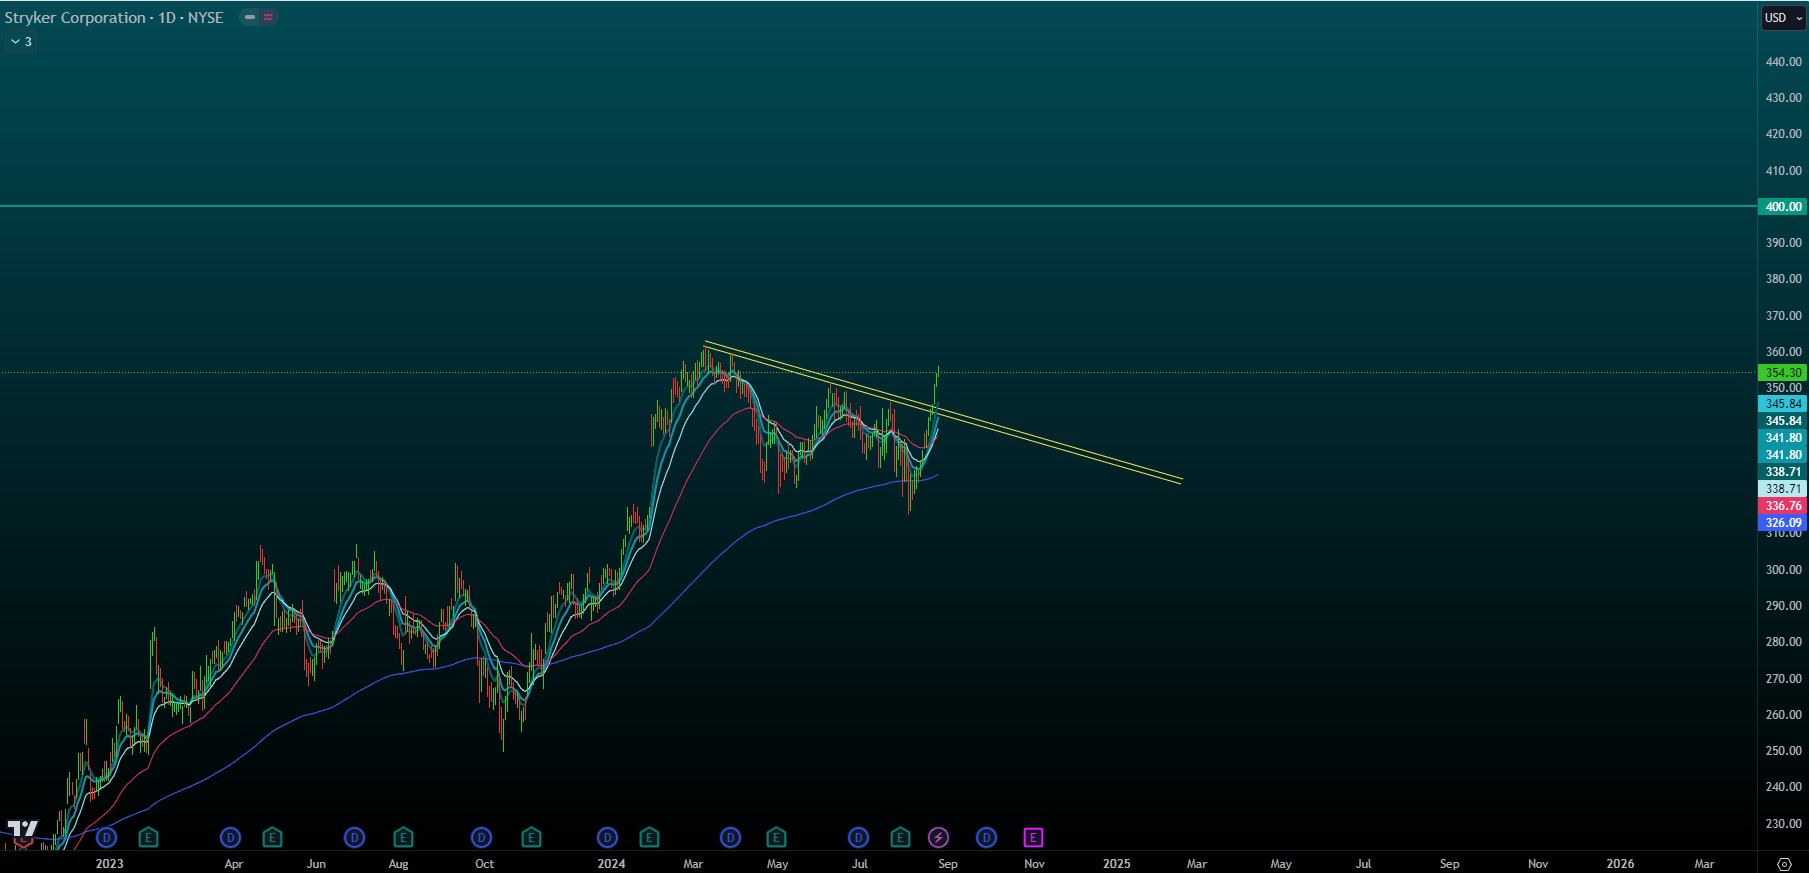Open the earnings marker above the May label
Image resolution: width=1809 pixels, height=873 pixels.
776,837
